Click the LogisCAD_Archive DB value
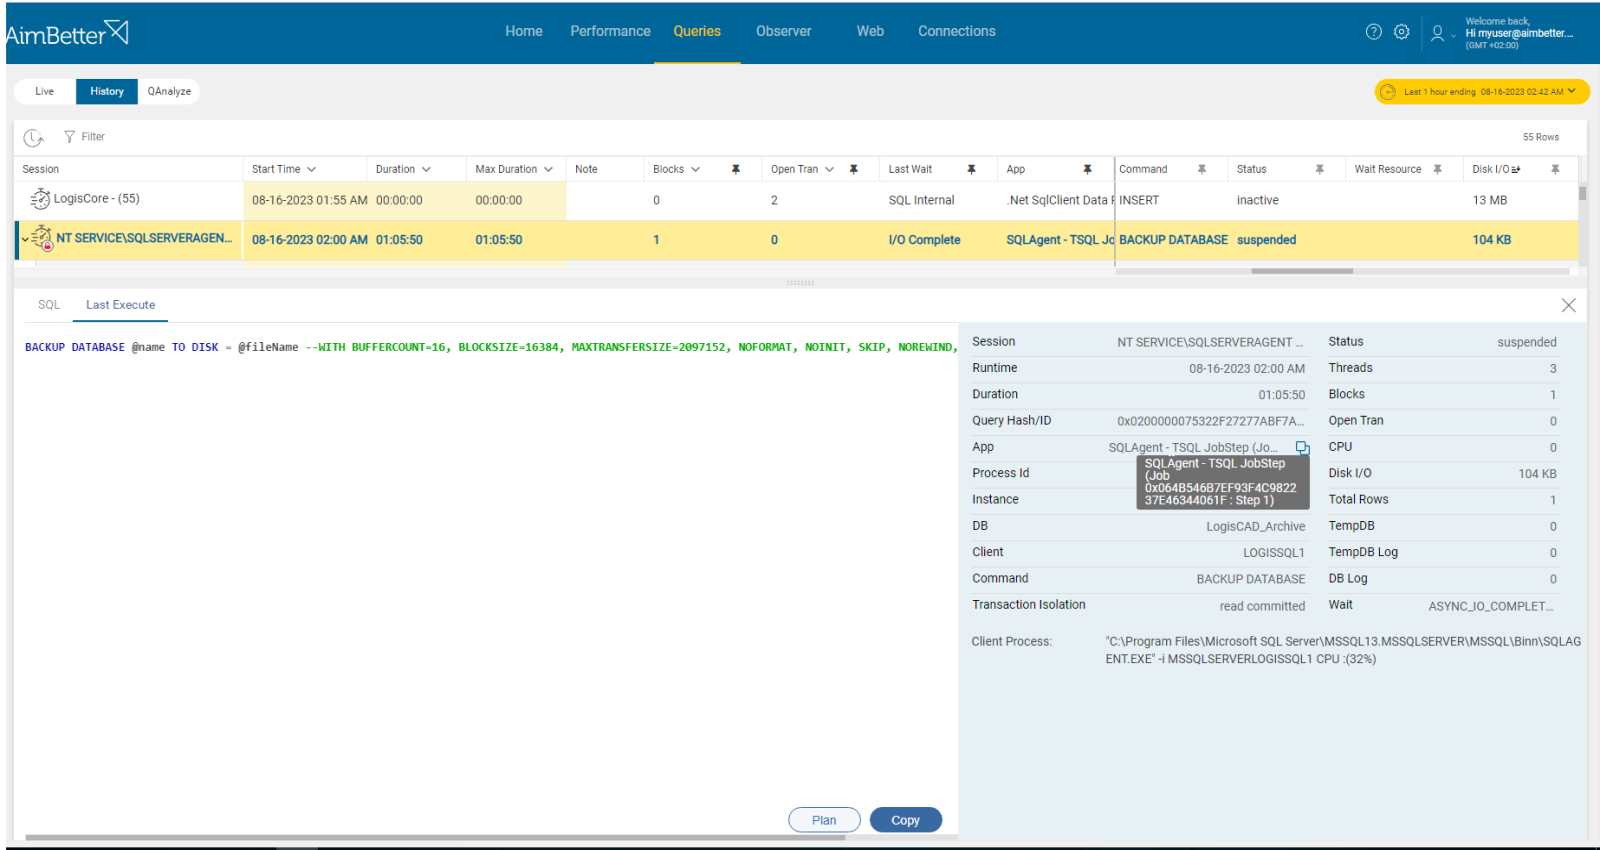 [x=1255, y=526]
